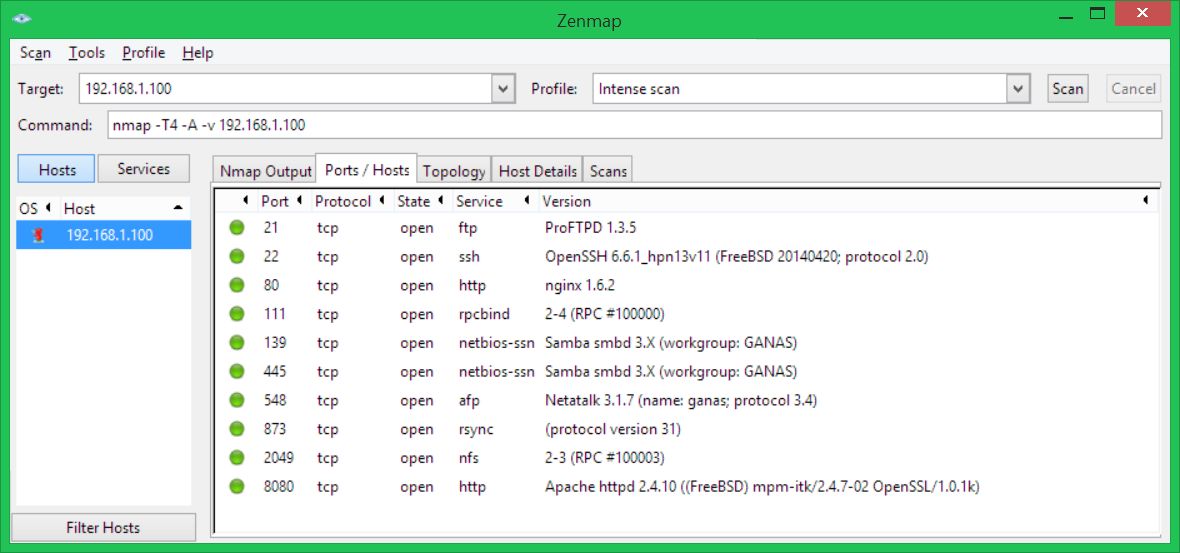Screen dimensions: 1180x553
Task: Click the 2-4 (RPC #100000) version text
Action: (x=604, y=314)
